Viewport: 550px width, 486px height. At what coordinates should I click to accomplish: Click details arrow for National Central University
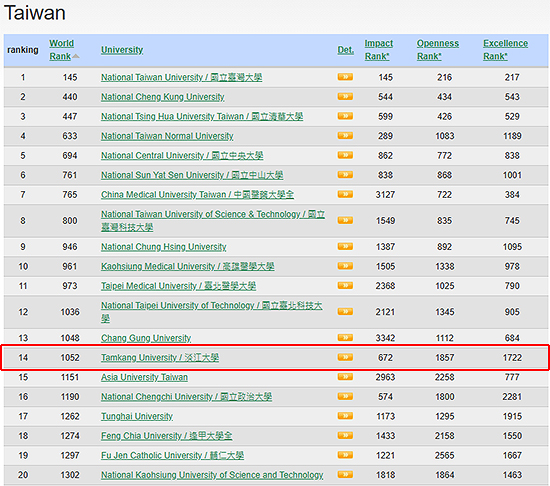pyautogui.click(x=345, y=155)
